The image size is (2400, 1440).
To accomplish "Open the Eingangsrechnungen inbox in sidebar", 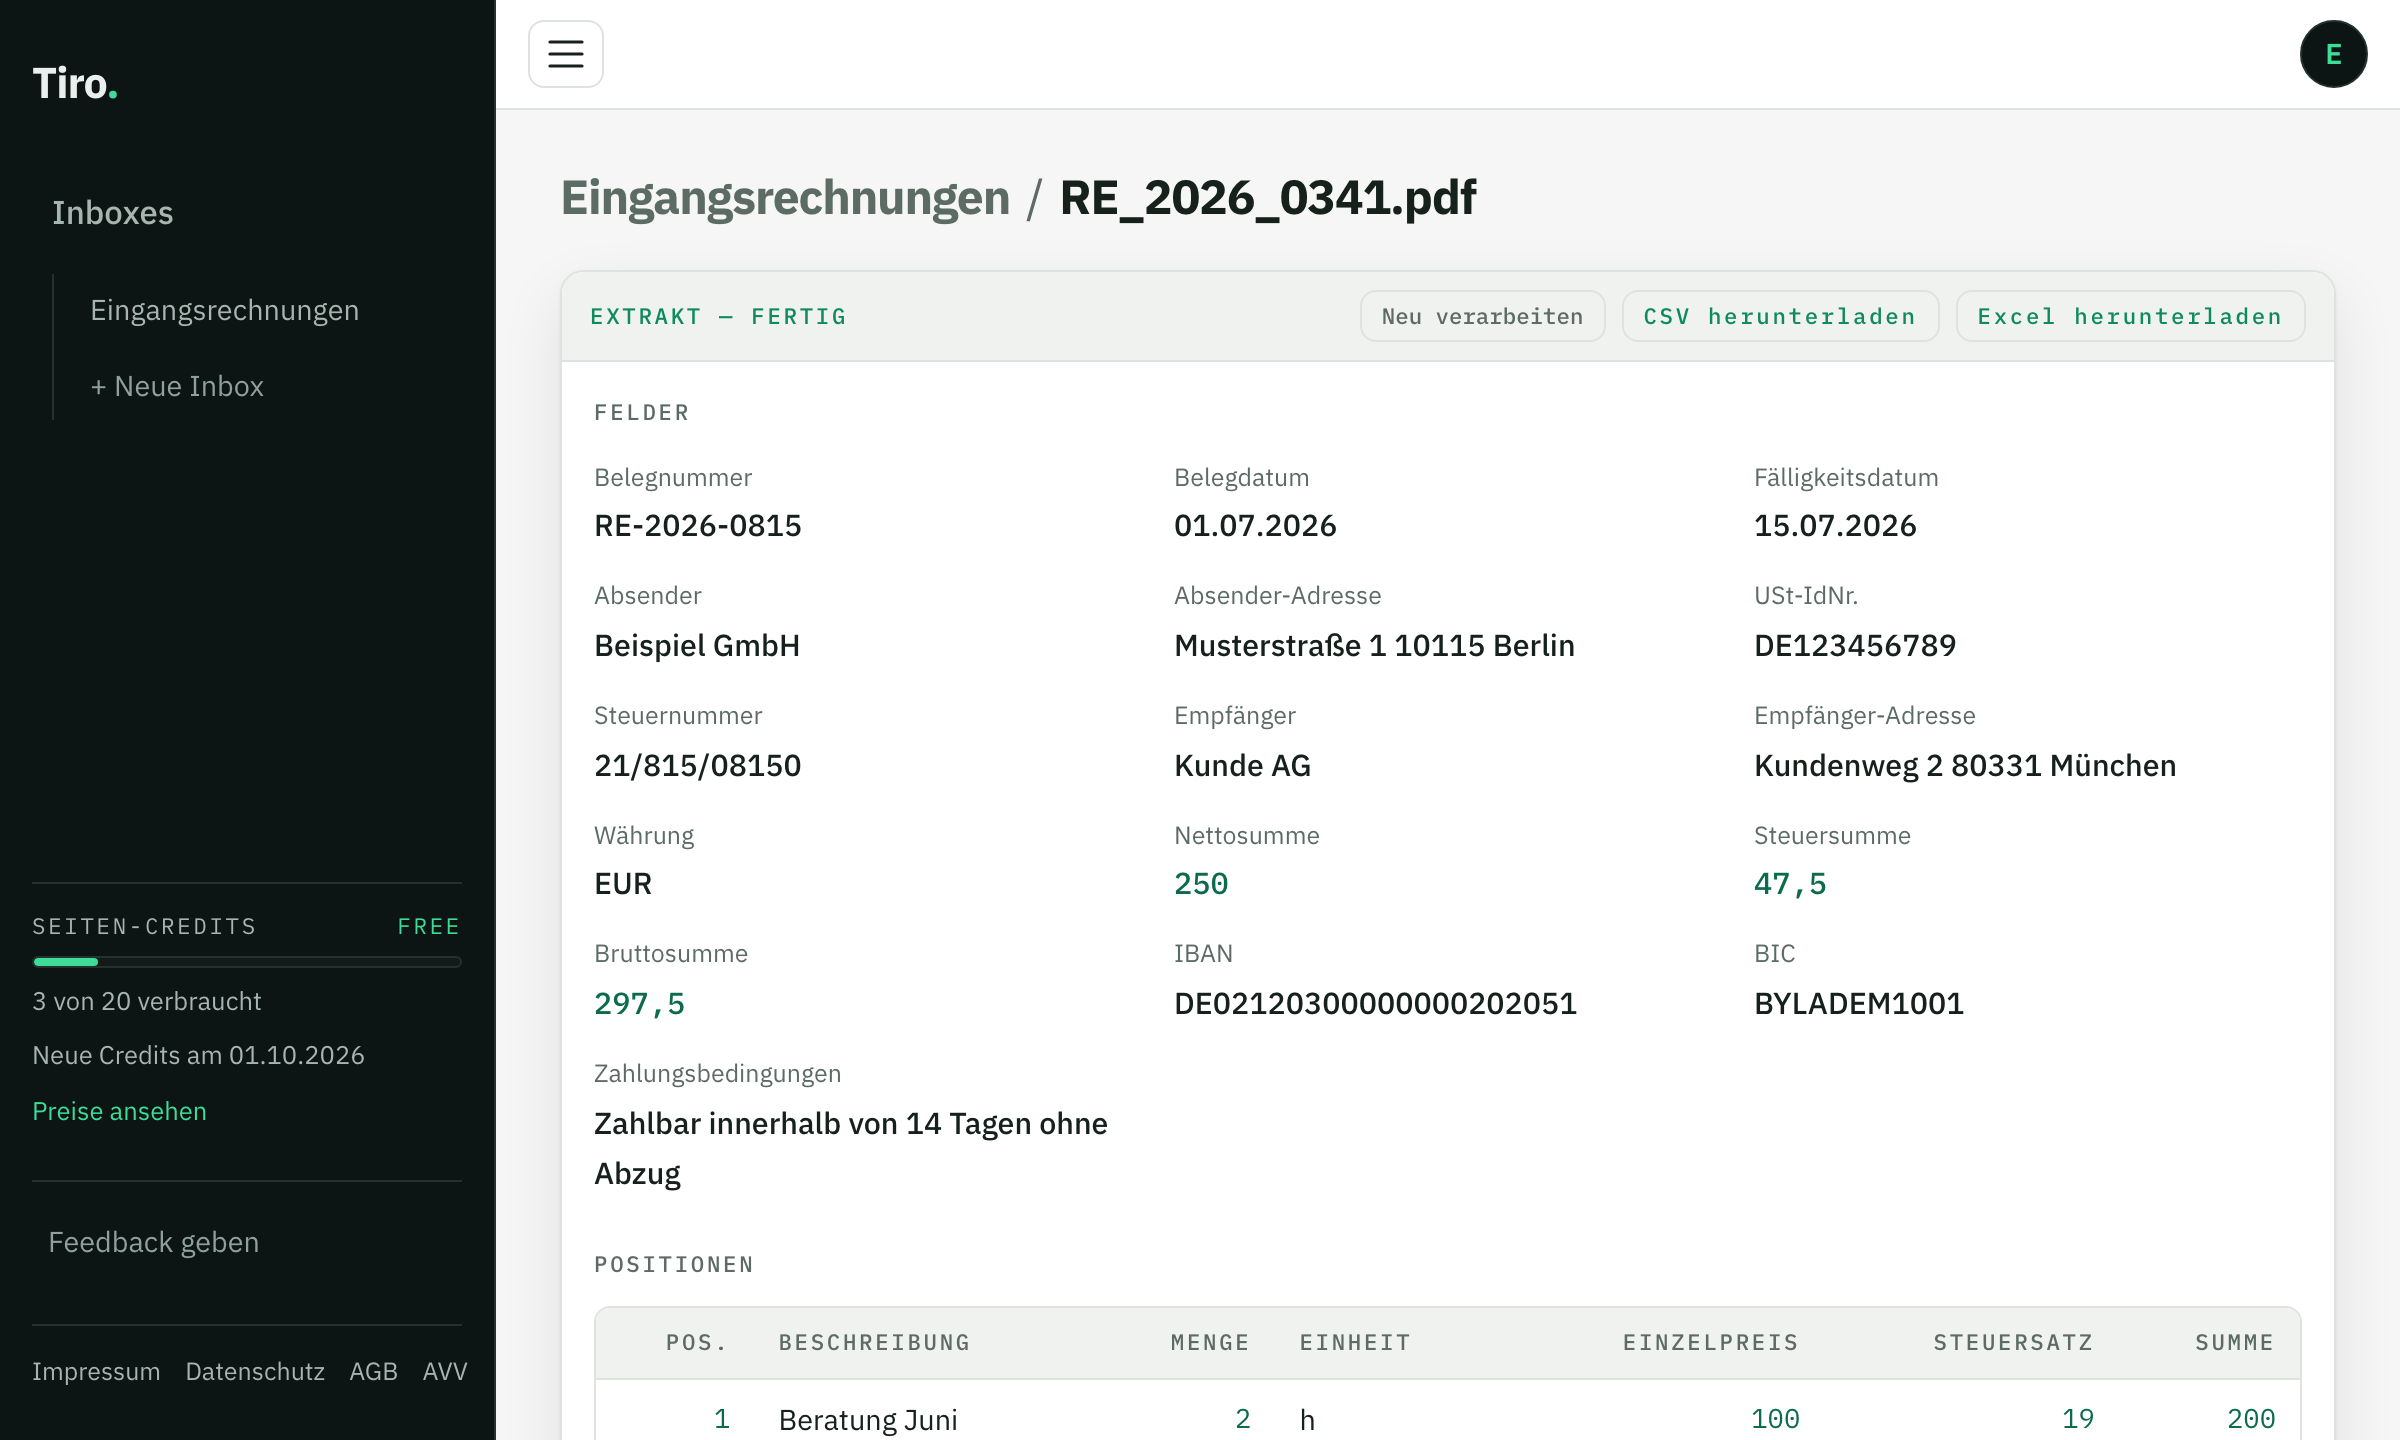I will tap(224, 310).
